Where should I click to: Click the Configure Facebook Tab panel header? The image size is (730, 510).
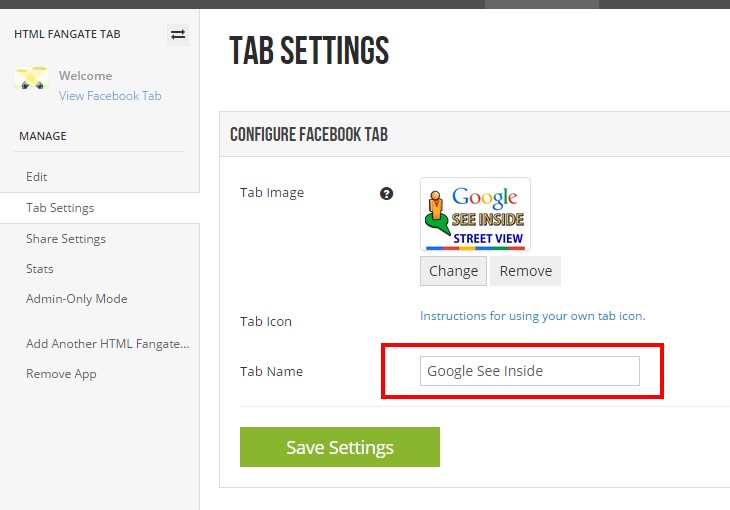(x=475, y=134)
